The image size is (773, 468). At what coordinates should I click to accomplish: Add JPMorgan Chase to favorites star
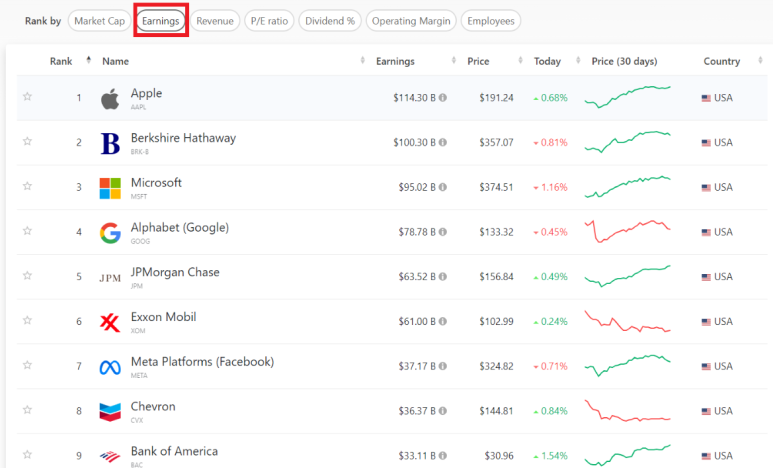click(x=28, y=276)
